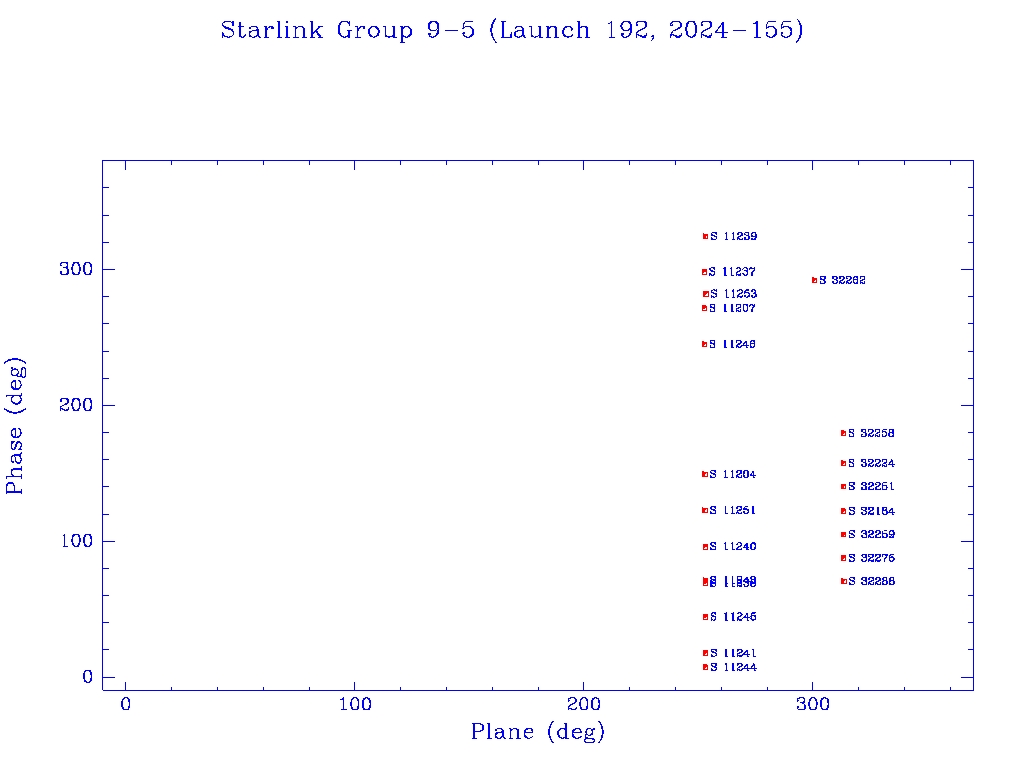Click the "S 11244" satellite label
This screenshot has width=1024, height=768.
pyautogui.click(x=733, y=667)
